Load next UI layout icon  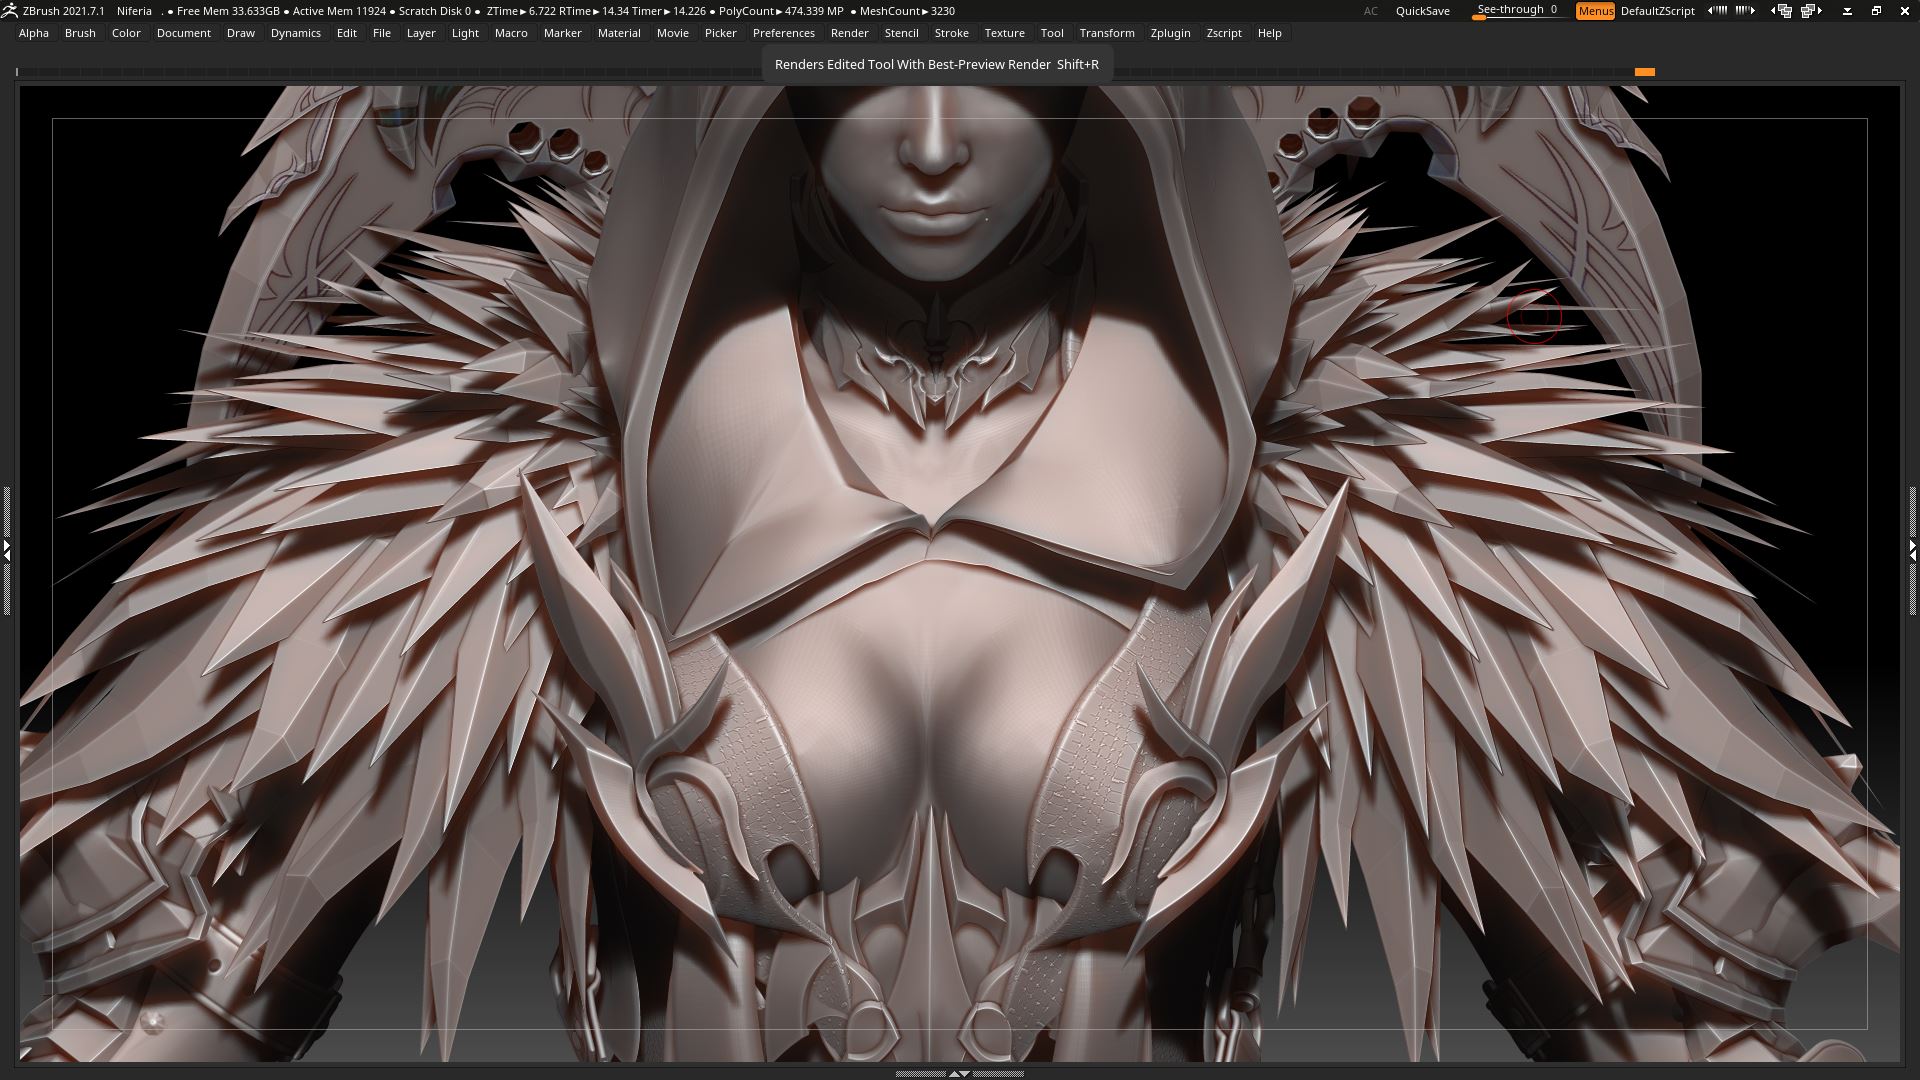[1811, 11]
